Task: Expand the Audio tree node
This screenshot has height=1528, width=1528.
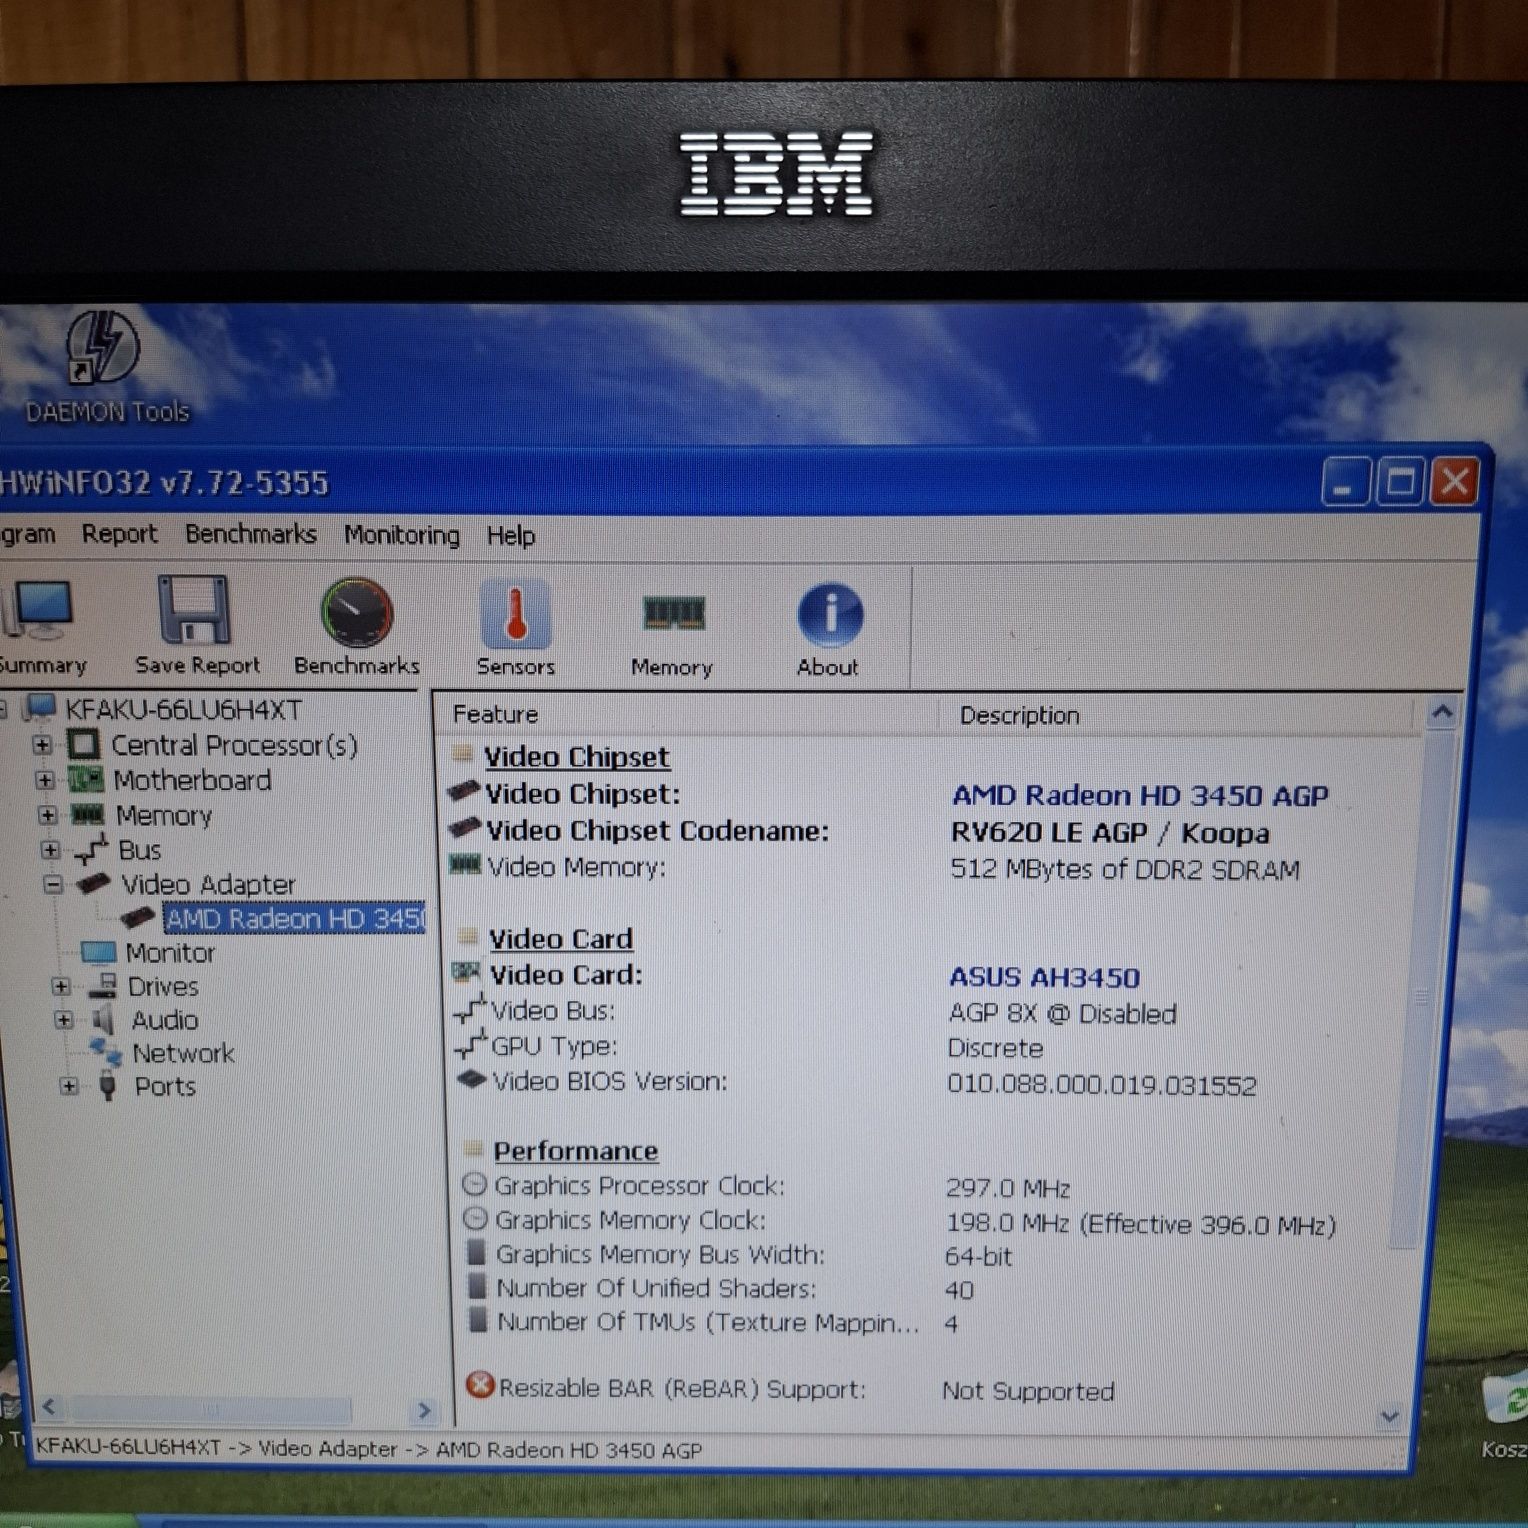Action: tap(64, 1020)
